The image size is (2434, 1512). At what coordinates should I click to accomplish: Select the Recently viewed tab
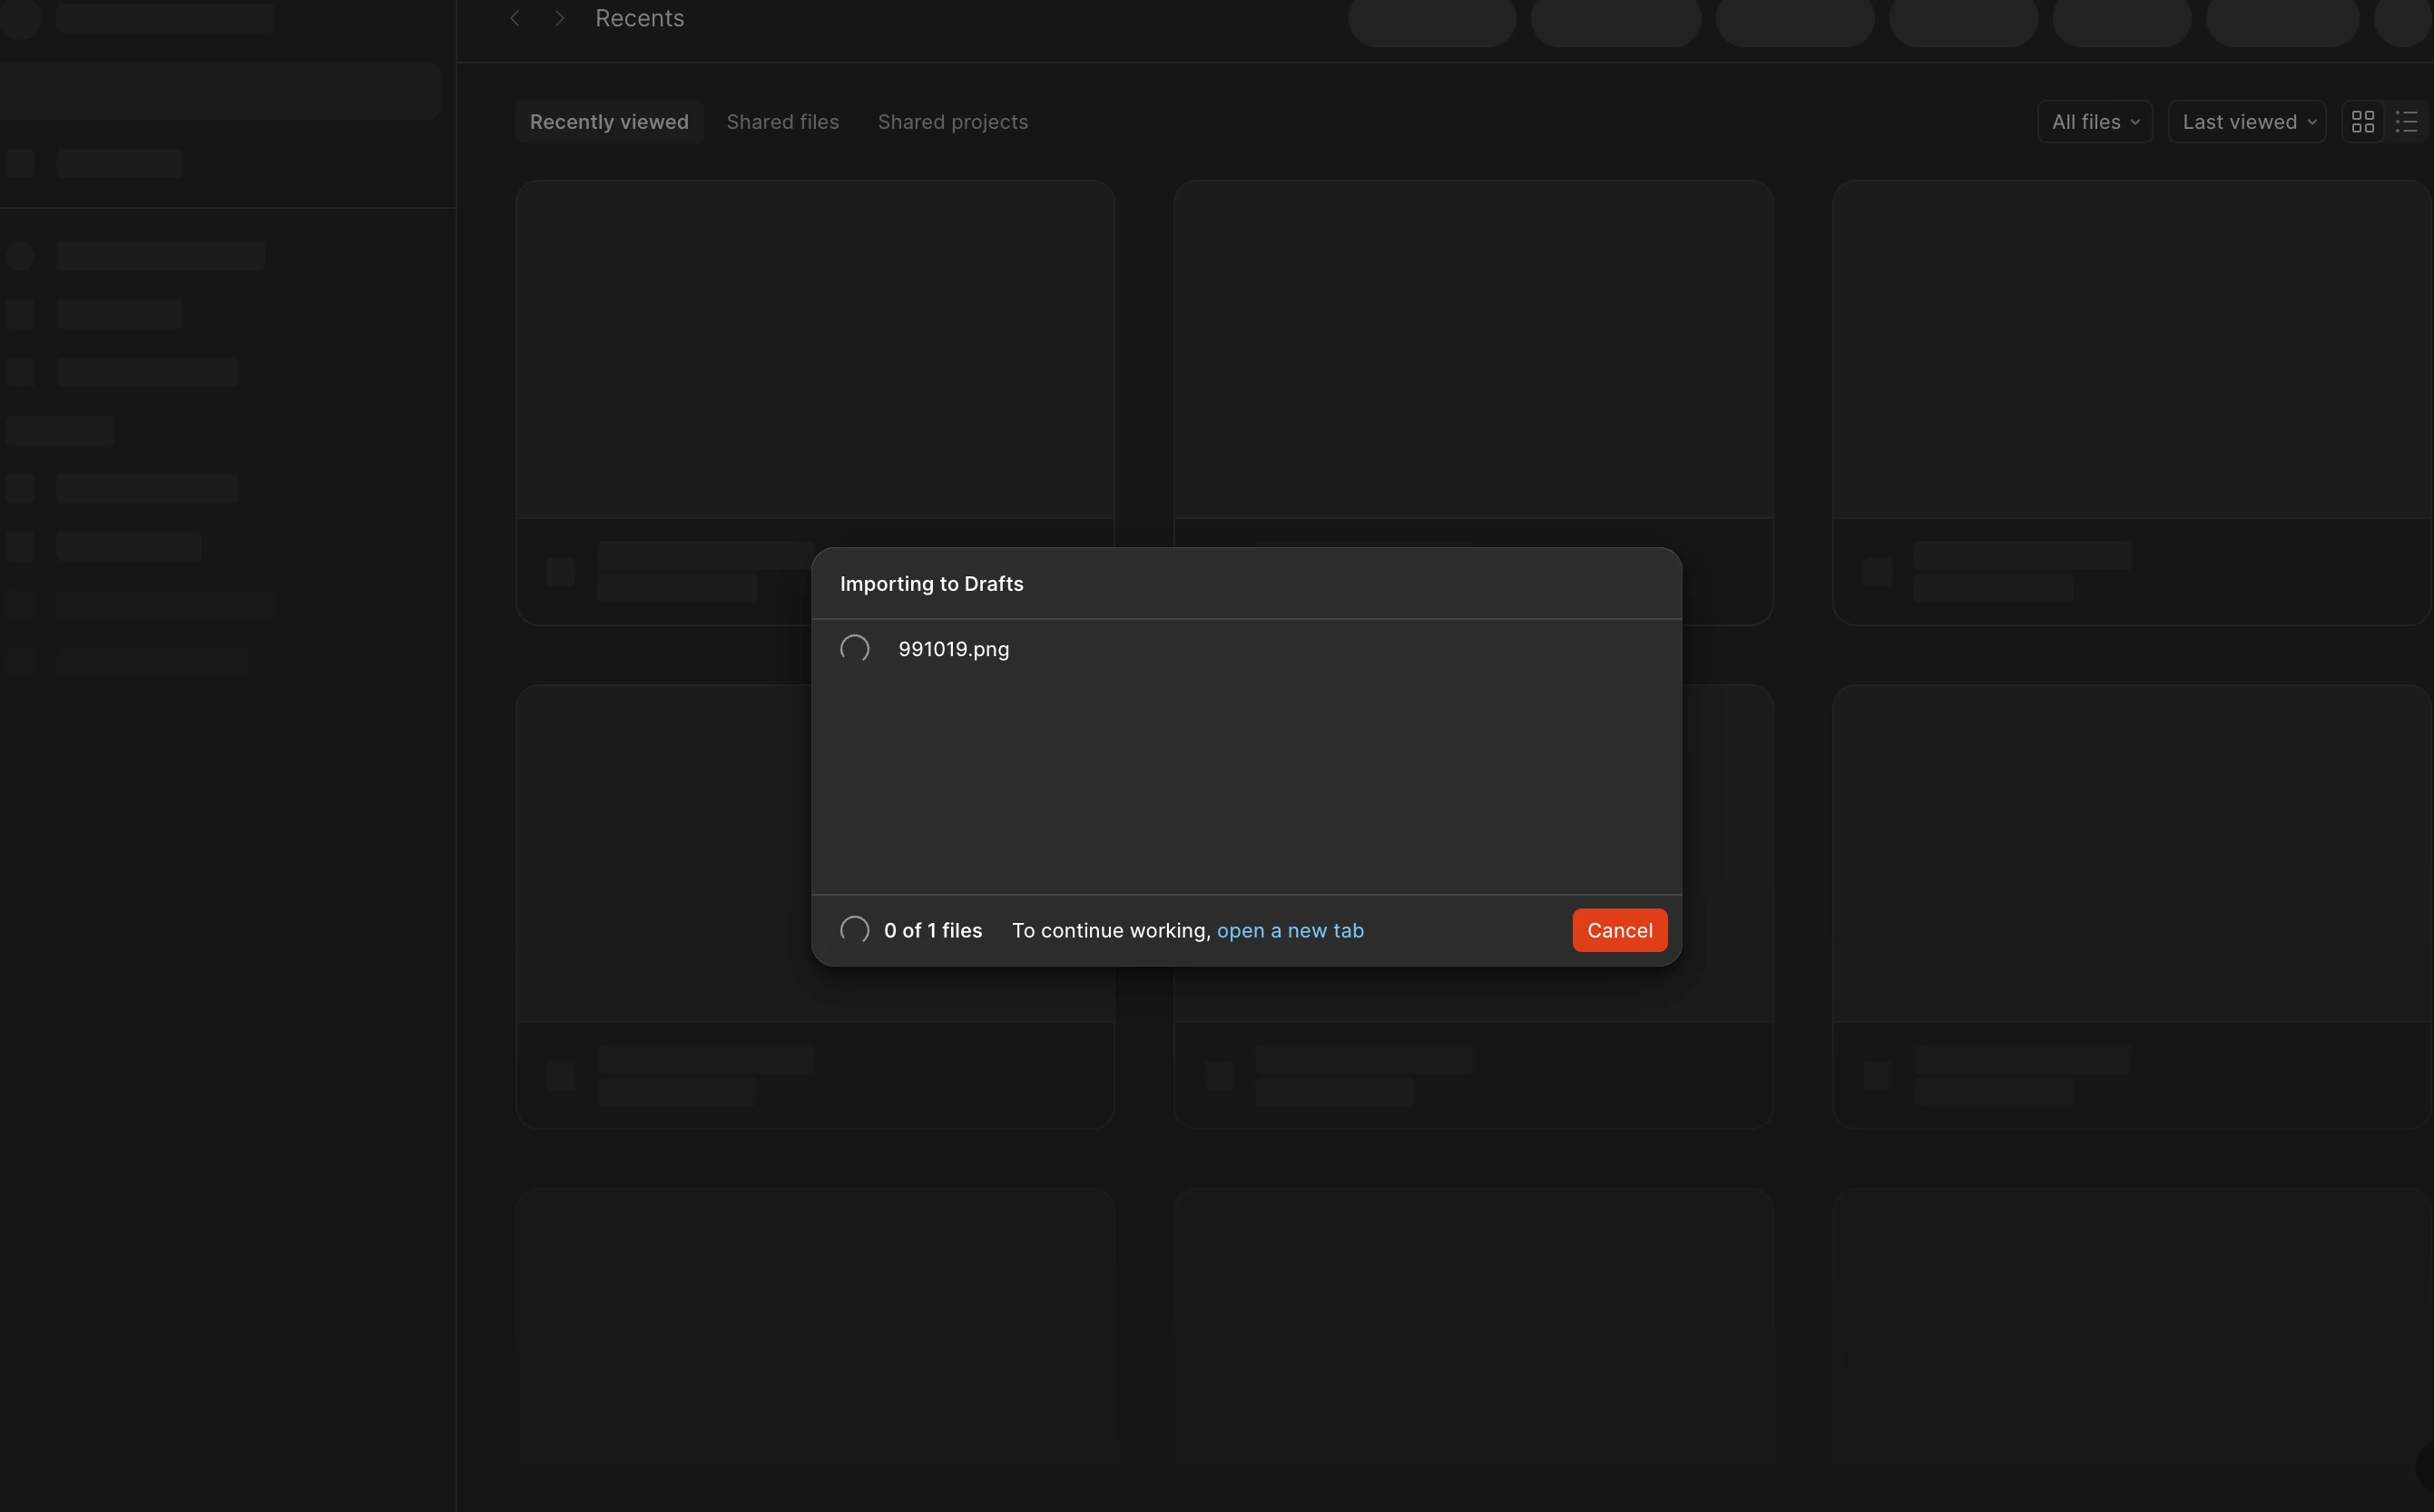coord(609,122)
